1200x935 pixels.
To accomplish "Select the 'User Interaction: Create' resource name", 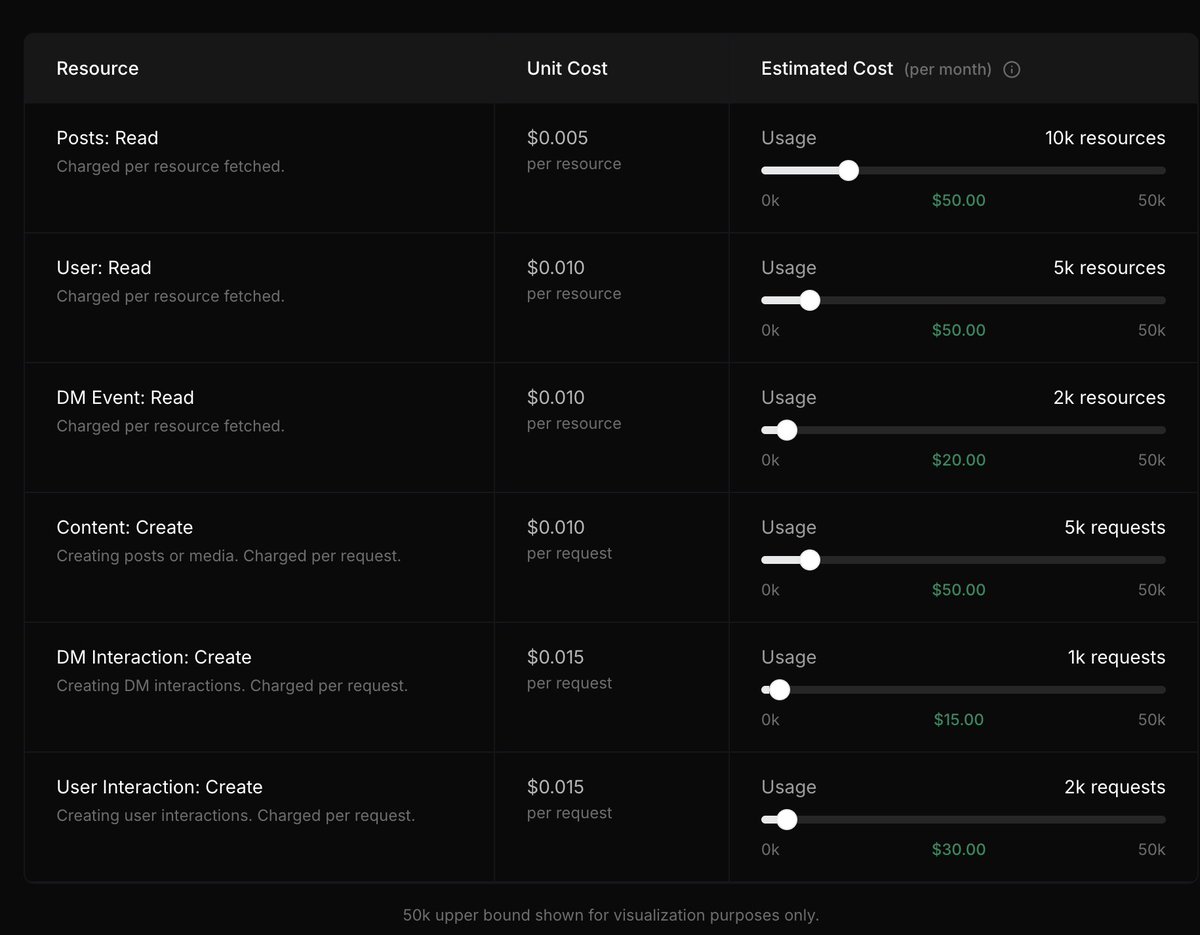I will (x=160, y=788).
